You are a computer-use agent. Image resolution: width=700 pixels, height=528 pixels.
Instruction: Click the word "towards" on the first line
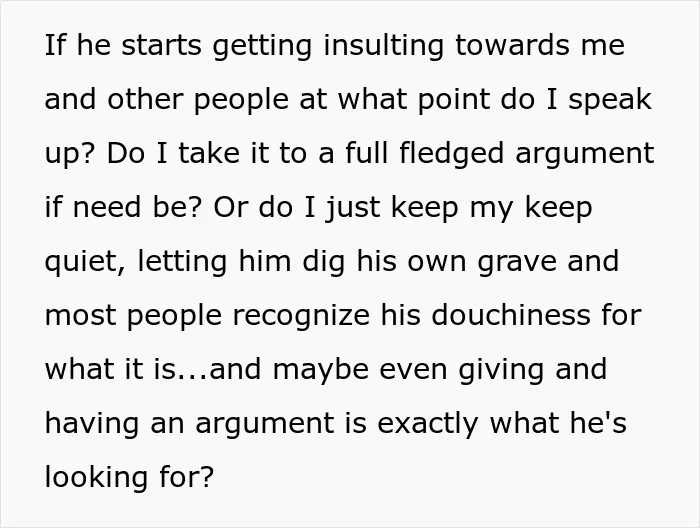pos(512,46)
